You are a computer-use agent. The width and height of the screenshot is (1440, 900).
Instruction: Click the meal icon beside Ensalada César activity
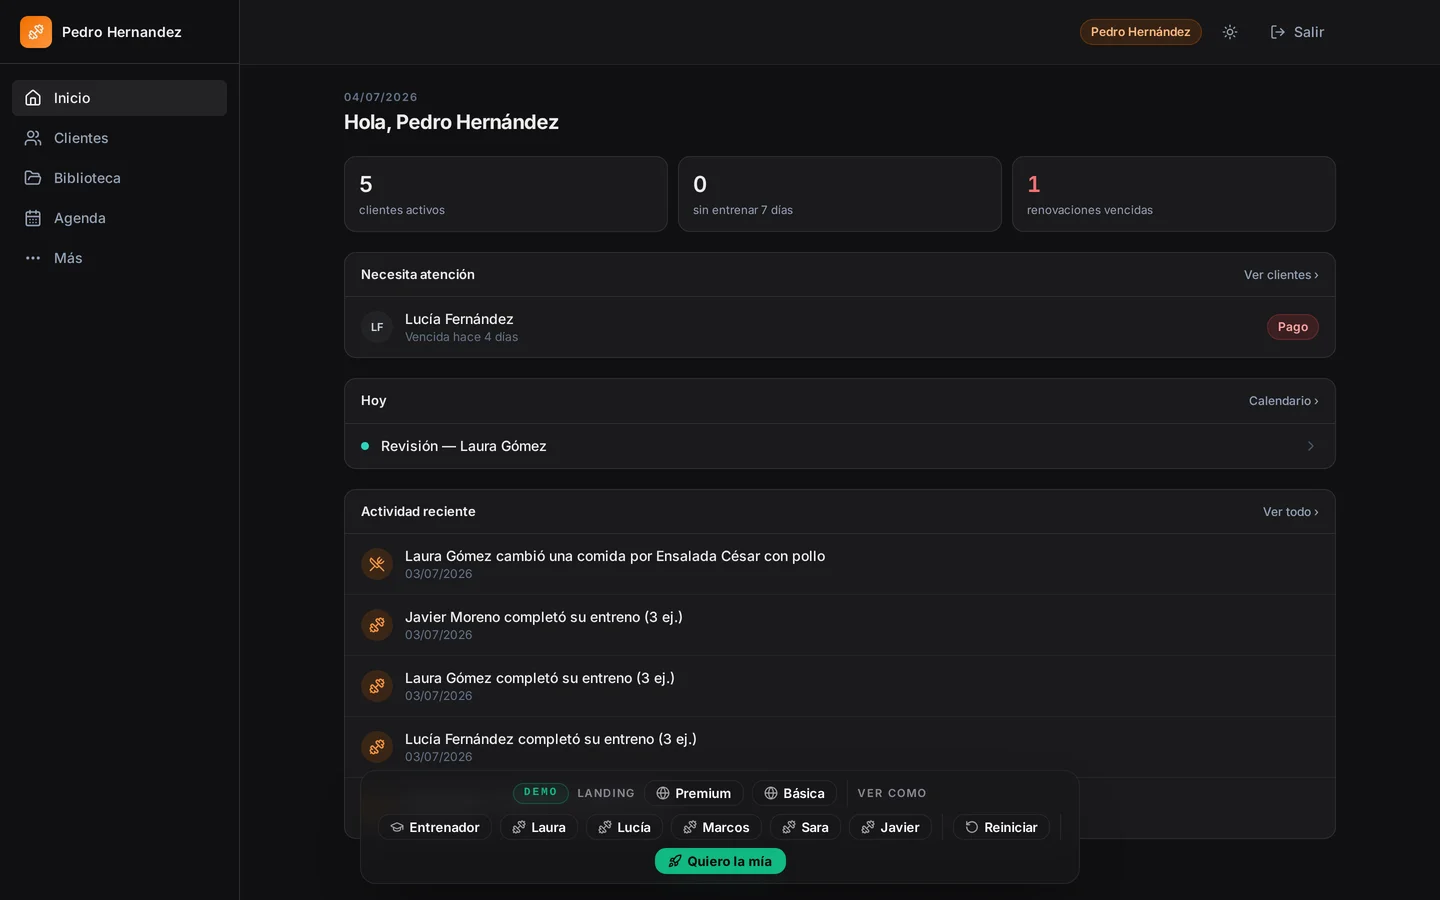(377, 564)
